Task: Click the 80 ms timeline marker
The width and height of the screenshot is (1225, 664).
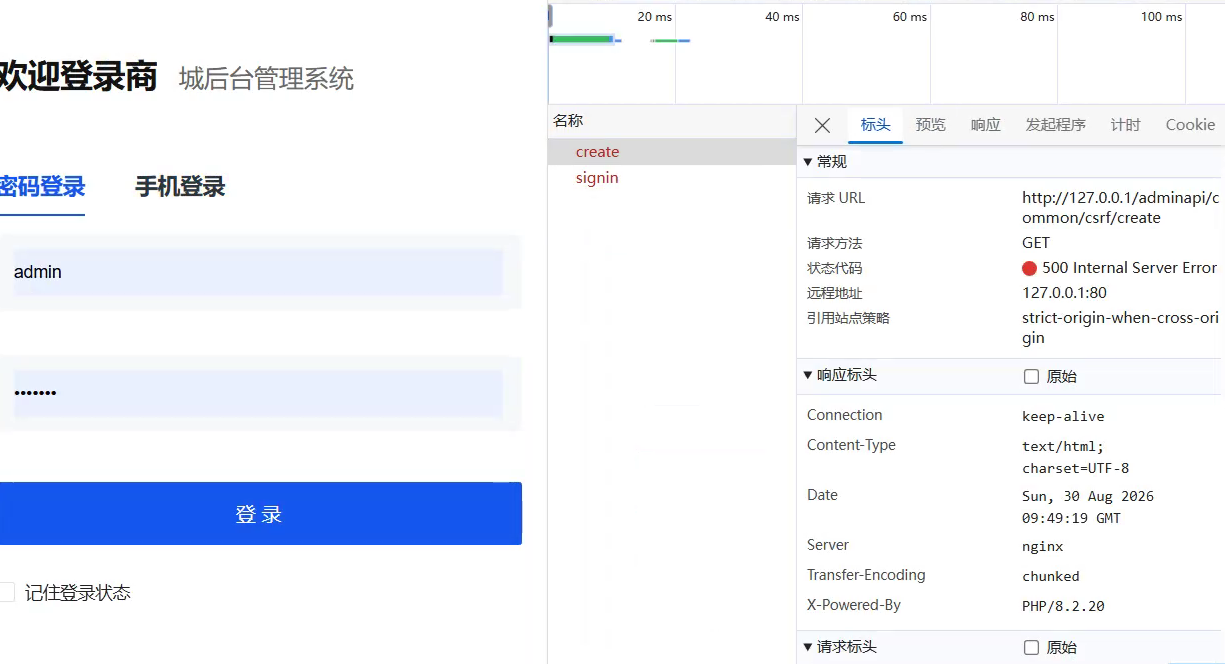Action: pyautogui.click(x=1037, y=17)
